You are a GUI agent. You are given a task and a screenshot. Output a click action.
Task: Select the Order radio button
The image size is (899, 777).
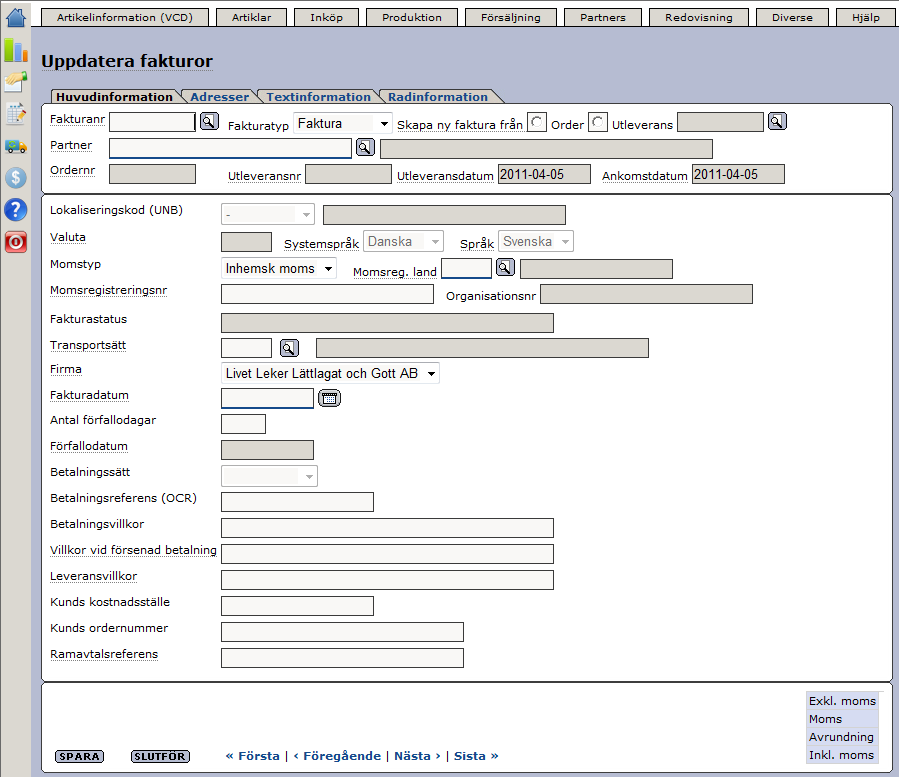pyautogui.click(x=537, y=122)
